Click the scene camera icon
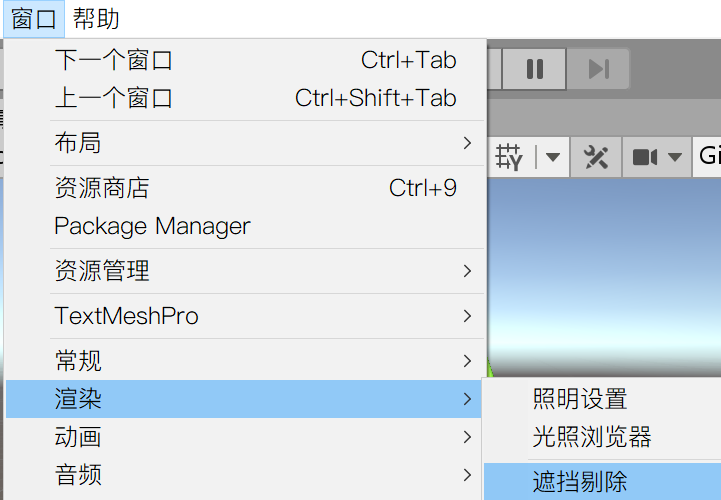The image size is (721, 500). 646,157
